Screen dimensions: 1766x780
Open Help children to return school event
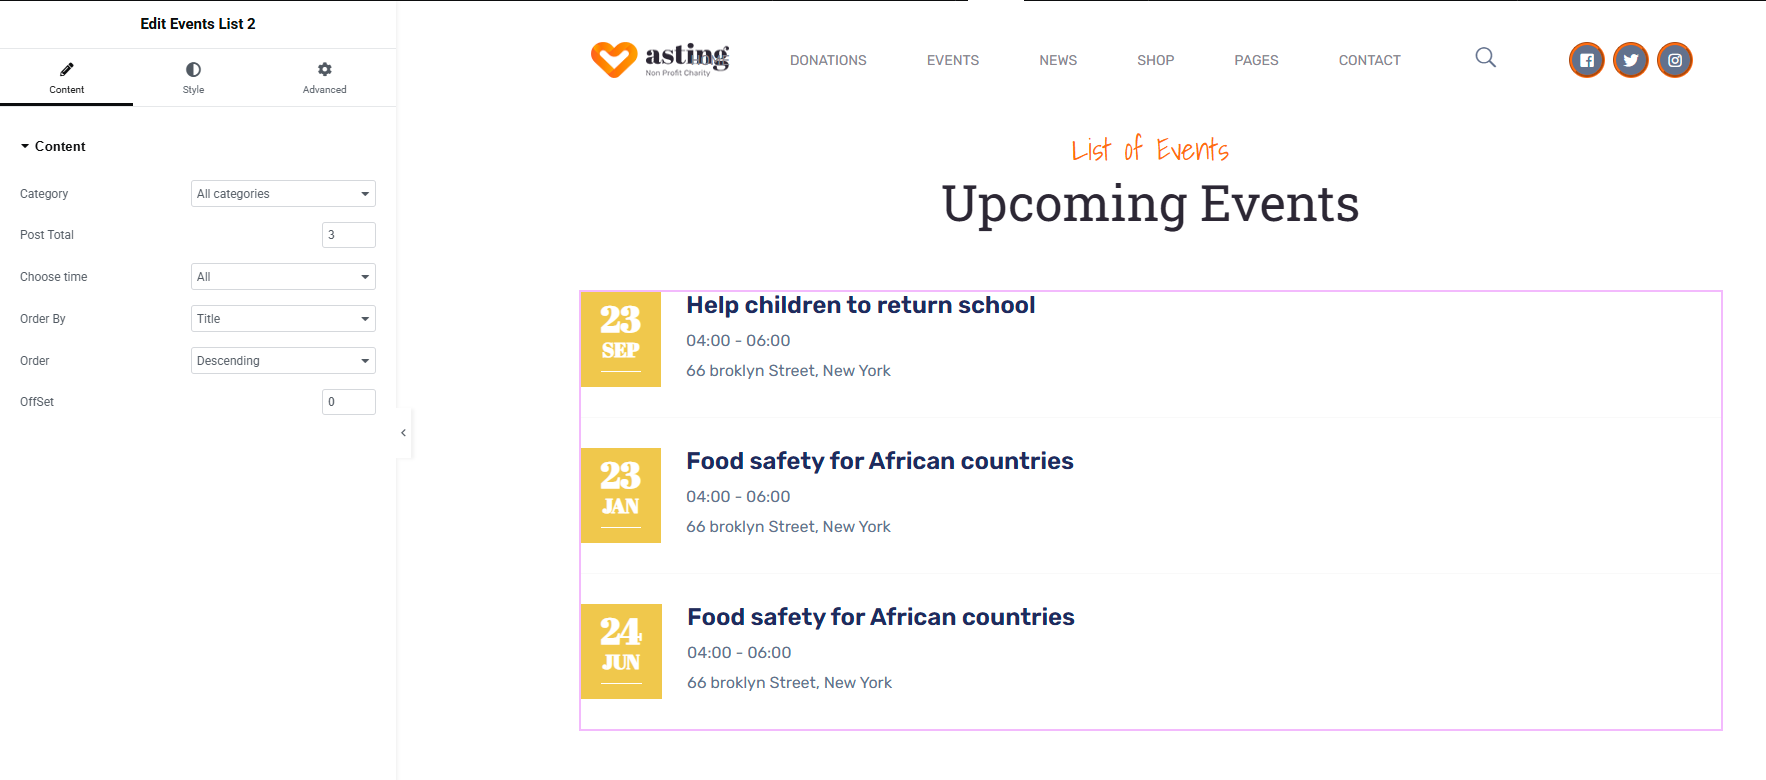(x=860, y=305)
